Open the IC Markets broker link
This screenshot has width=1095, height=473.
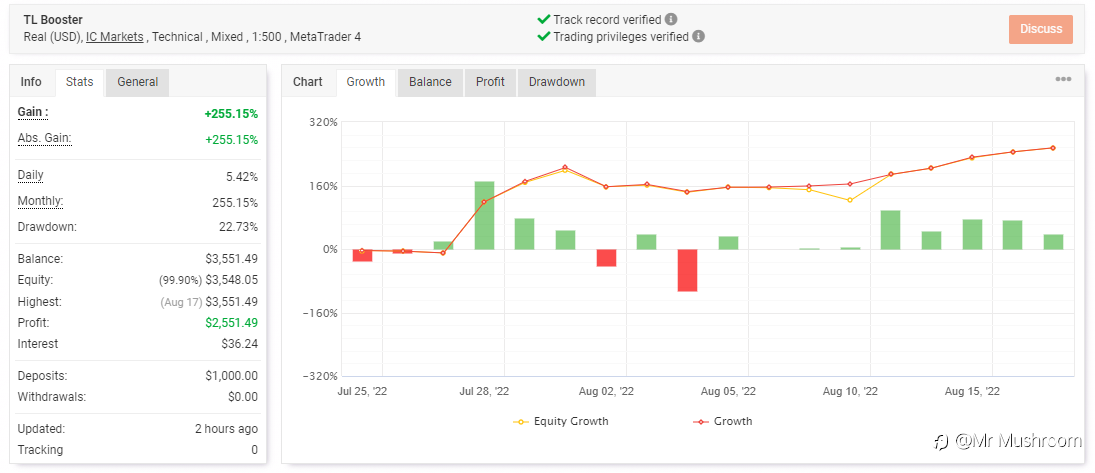[x=115, y=37]
